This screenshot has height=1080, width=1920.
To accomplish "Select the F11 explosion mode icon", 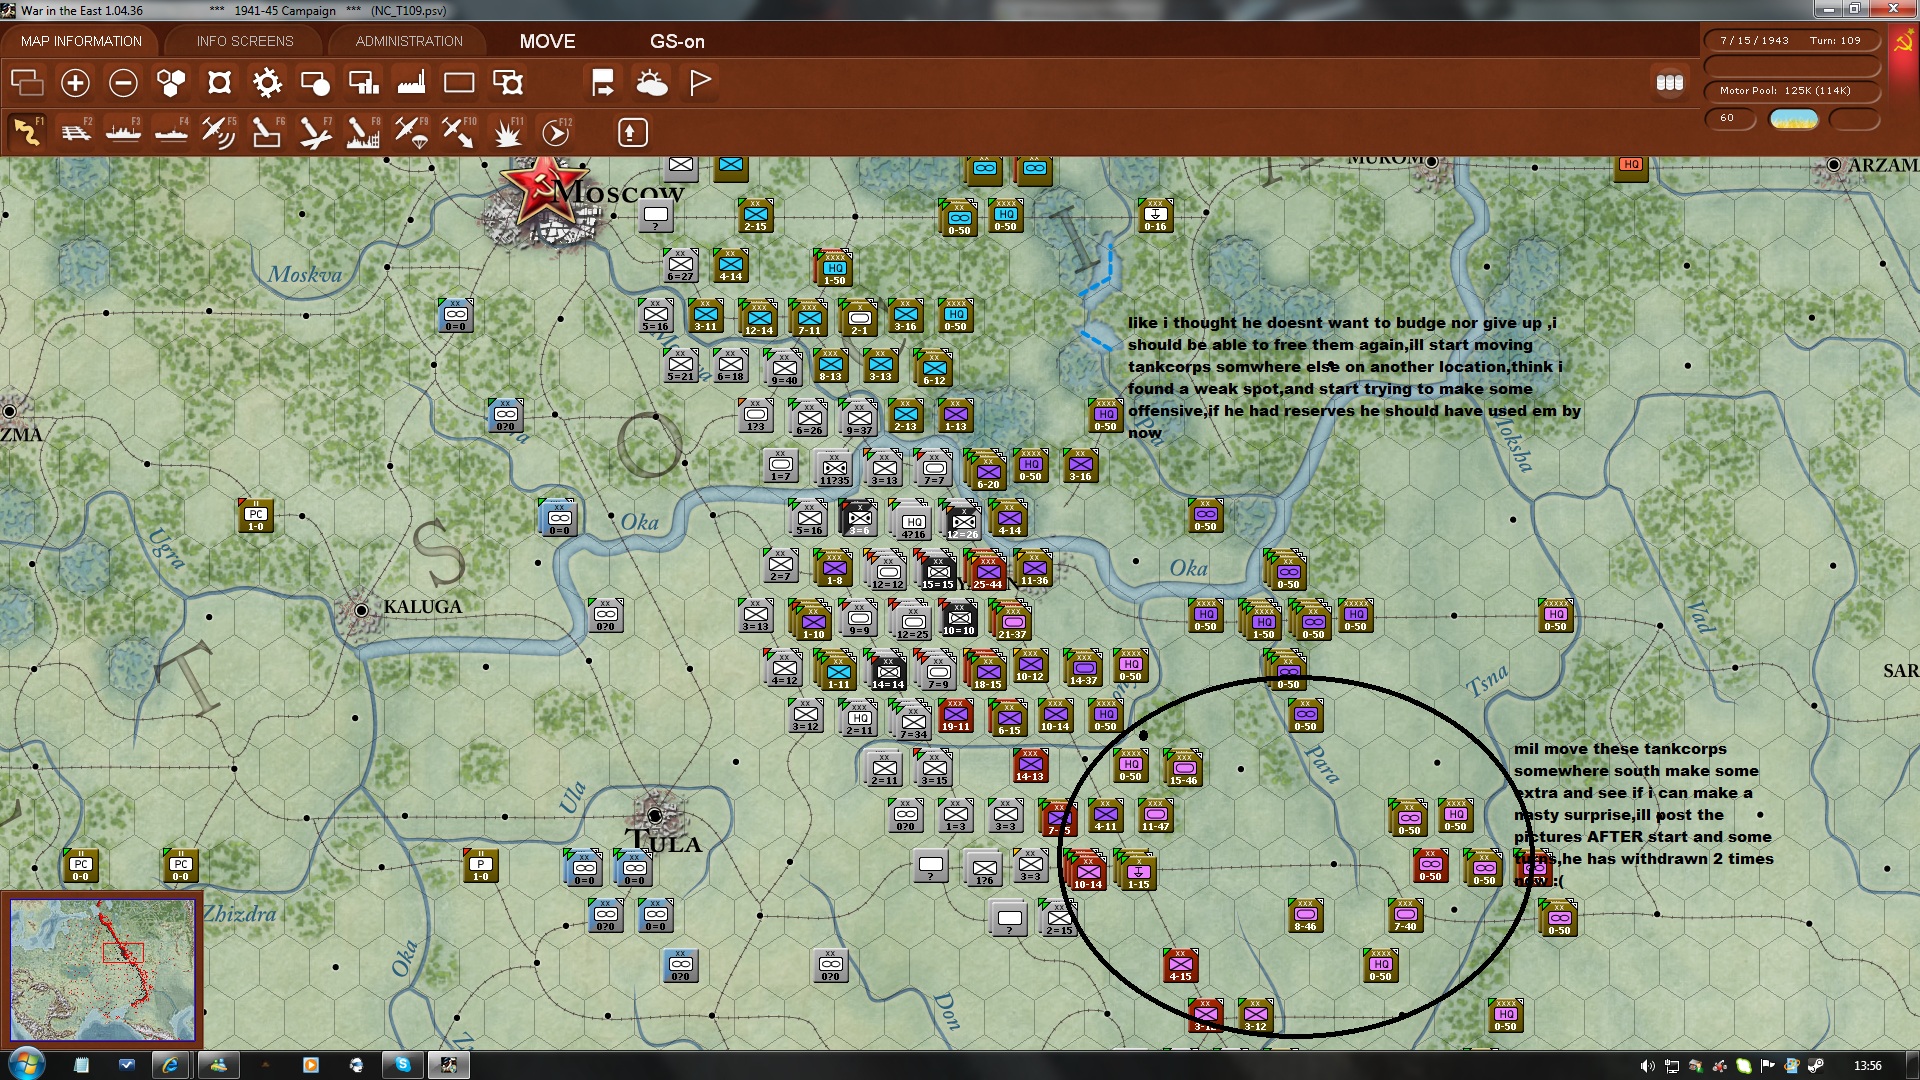I will (507, 132).
